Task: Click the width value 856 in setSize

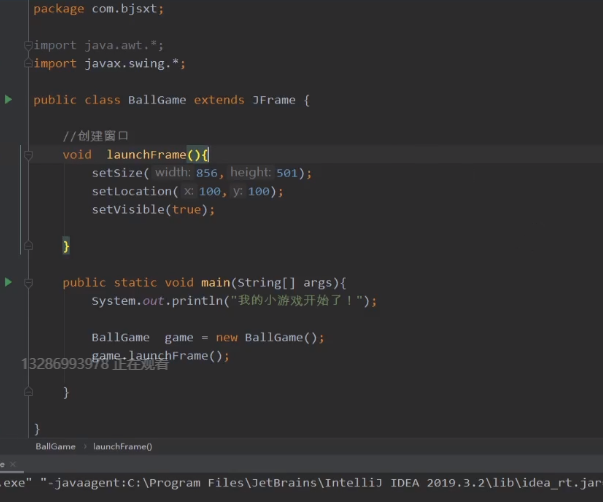Action: tap(207, 173)
